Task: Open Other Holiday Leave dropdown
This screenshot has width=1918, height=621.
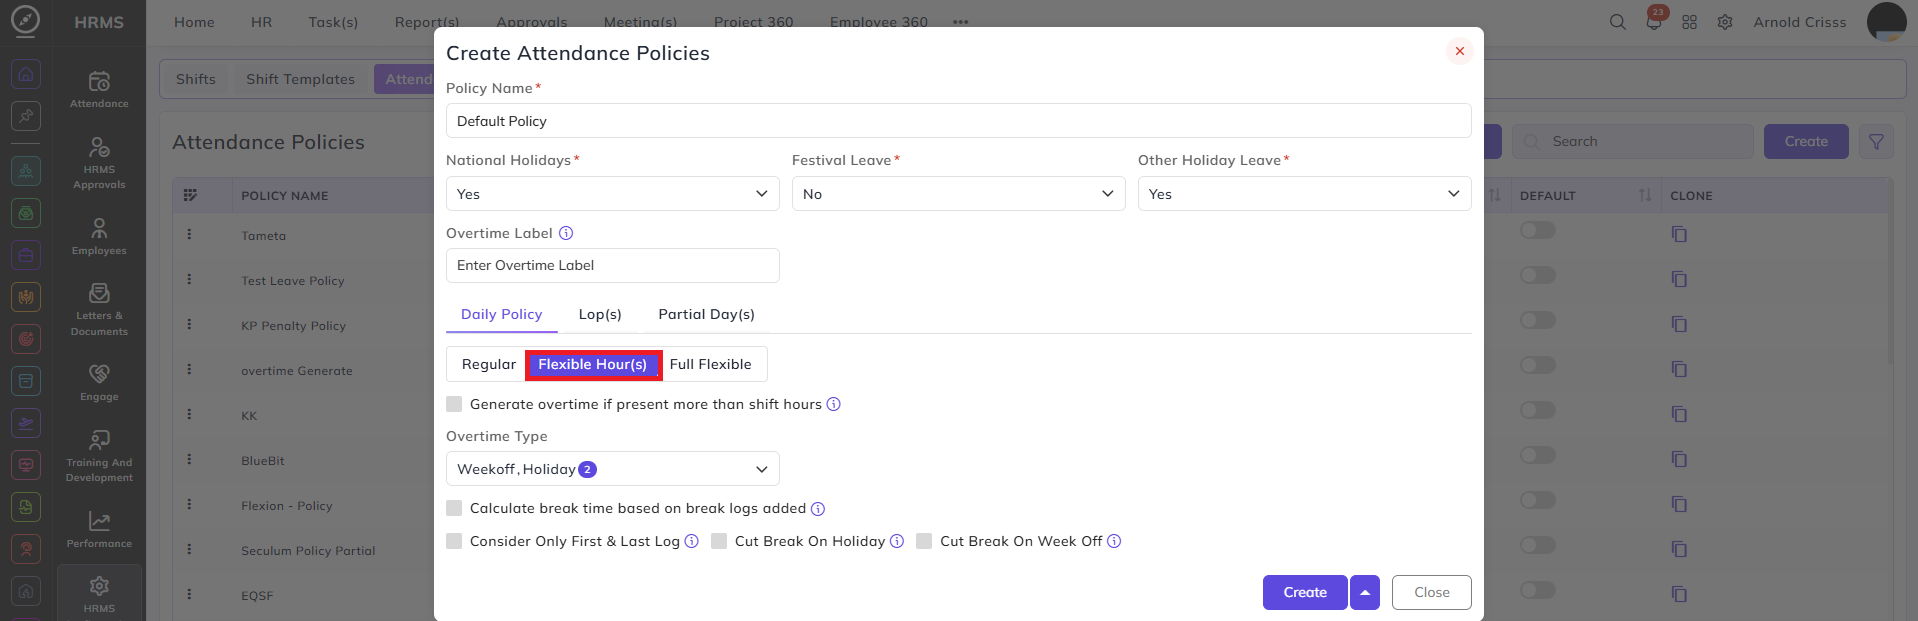Action: point(1304,194)
